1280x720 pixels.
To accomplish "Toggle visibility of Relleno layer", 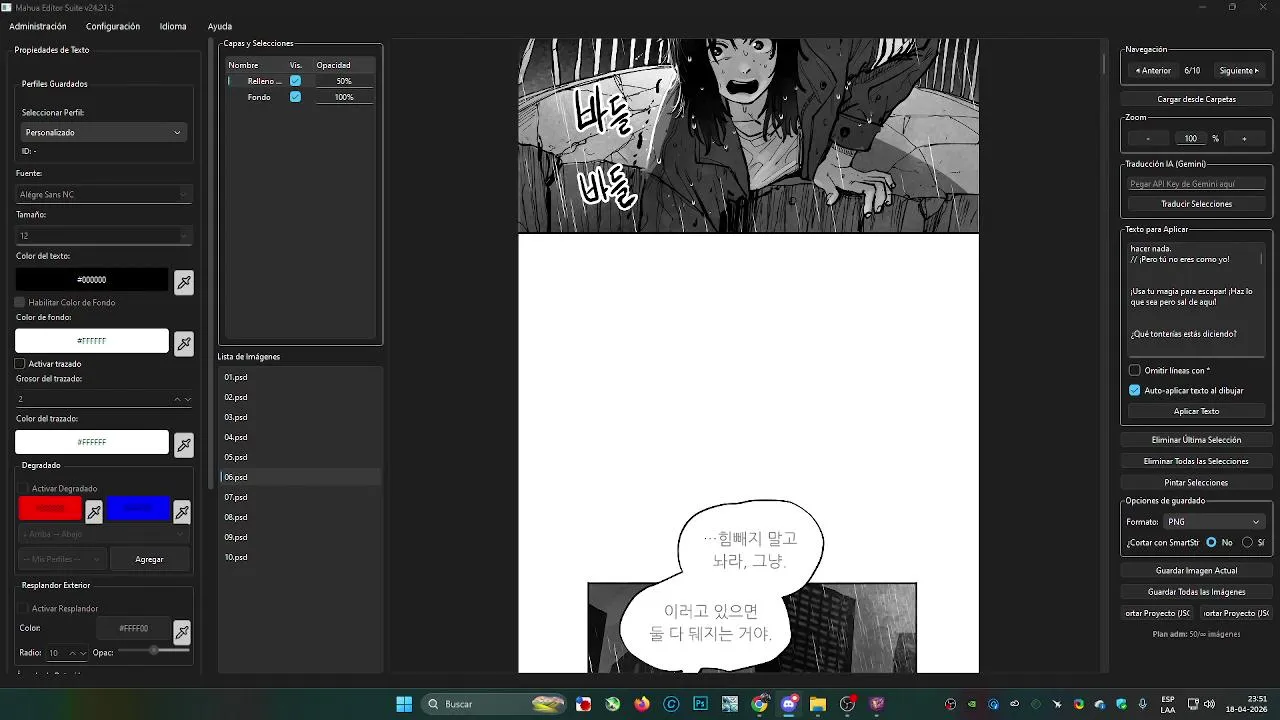I will pos(295,81).
